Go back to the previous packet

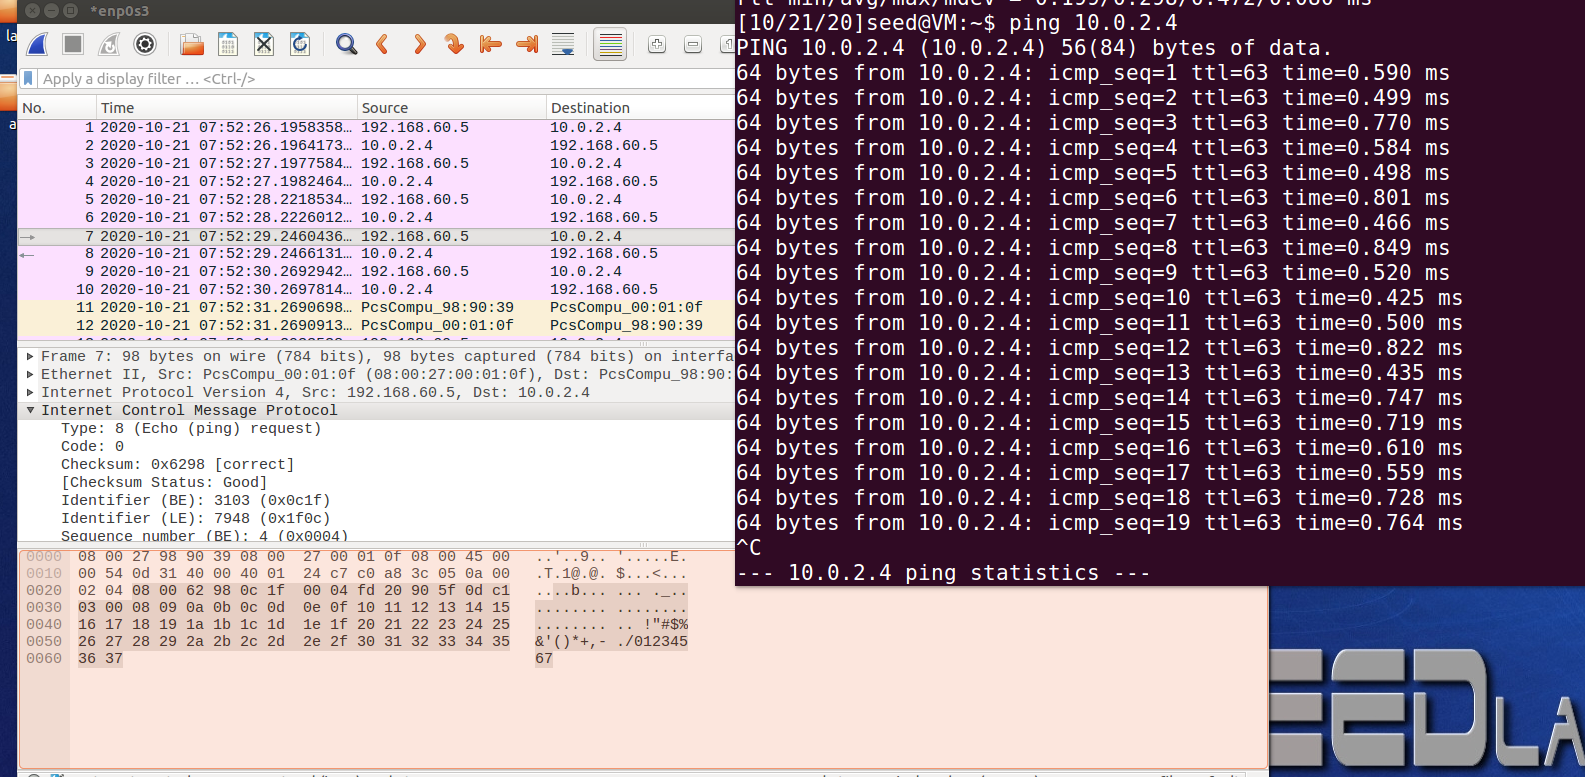click(382, 44)
